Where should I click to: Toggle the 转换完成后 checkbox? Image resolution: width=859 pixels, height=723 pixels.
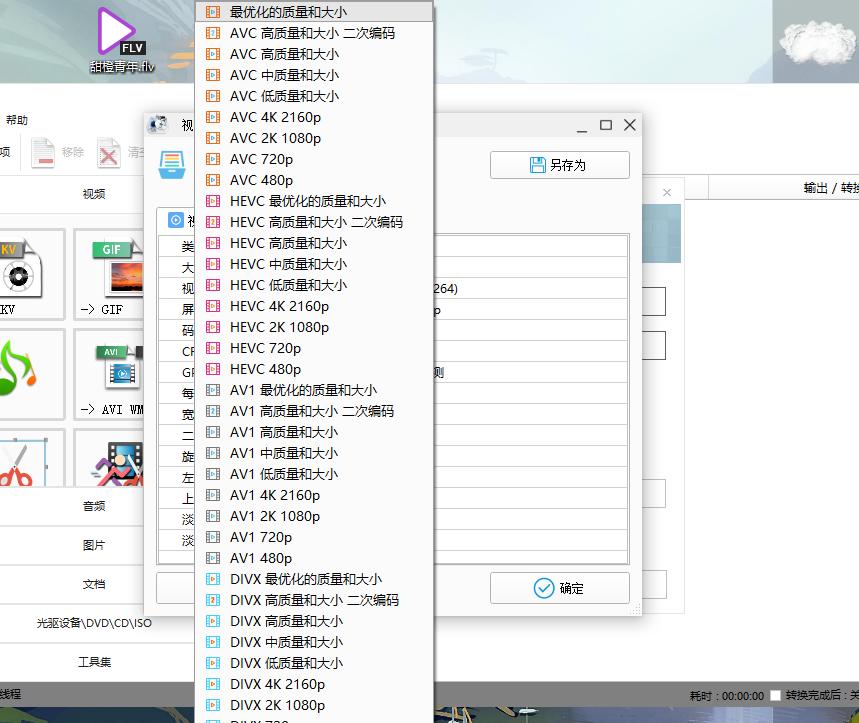[775, 695]
